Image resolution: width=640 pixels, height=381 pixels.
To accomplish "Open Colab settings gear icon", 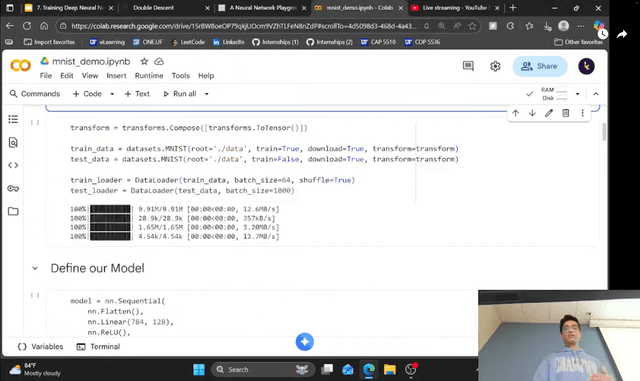I will (x=495, y=66).
